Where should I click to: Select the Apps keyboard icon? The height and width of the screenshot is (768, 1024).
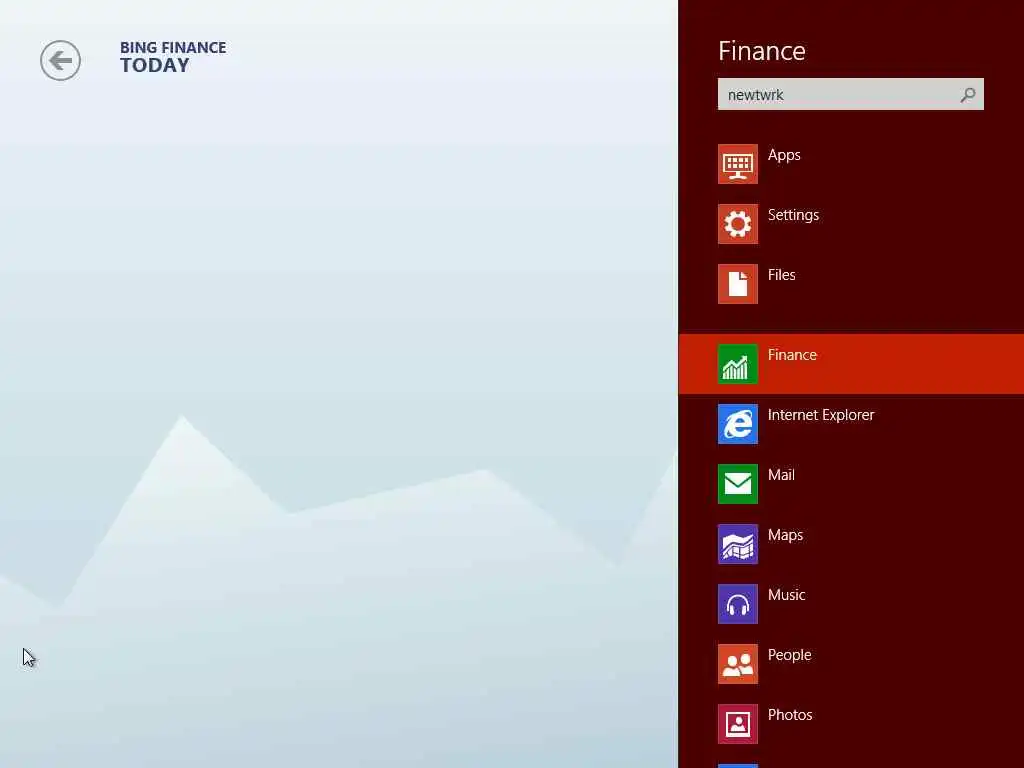(738, 164)
